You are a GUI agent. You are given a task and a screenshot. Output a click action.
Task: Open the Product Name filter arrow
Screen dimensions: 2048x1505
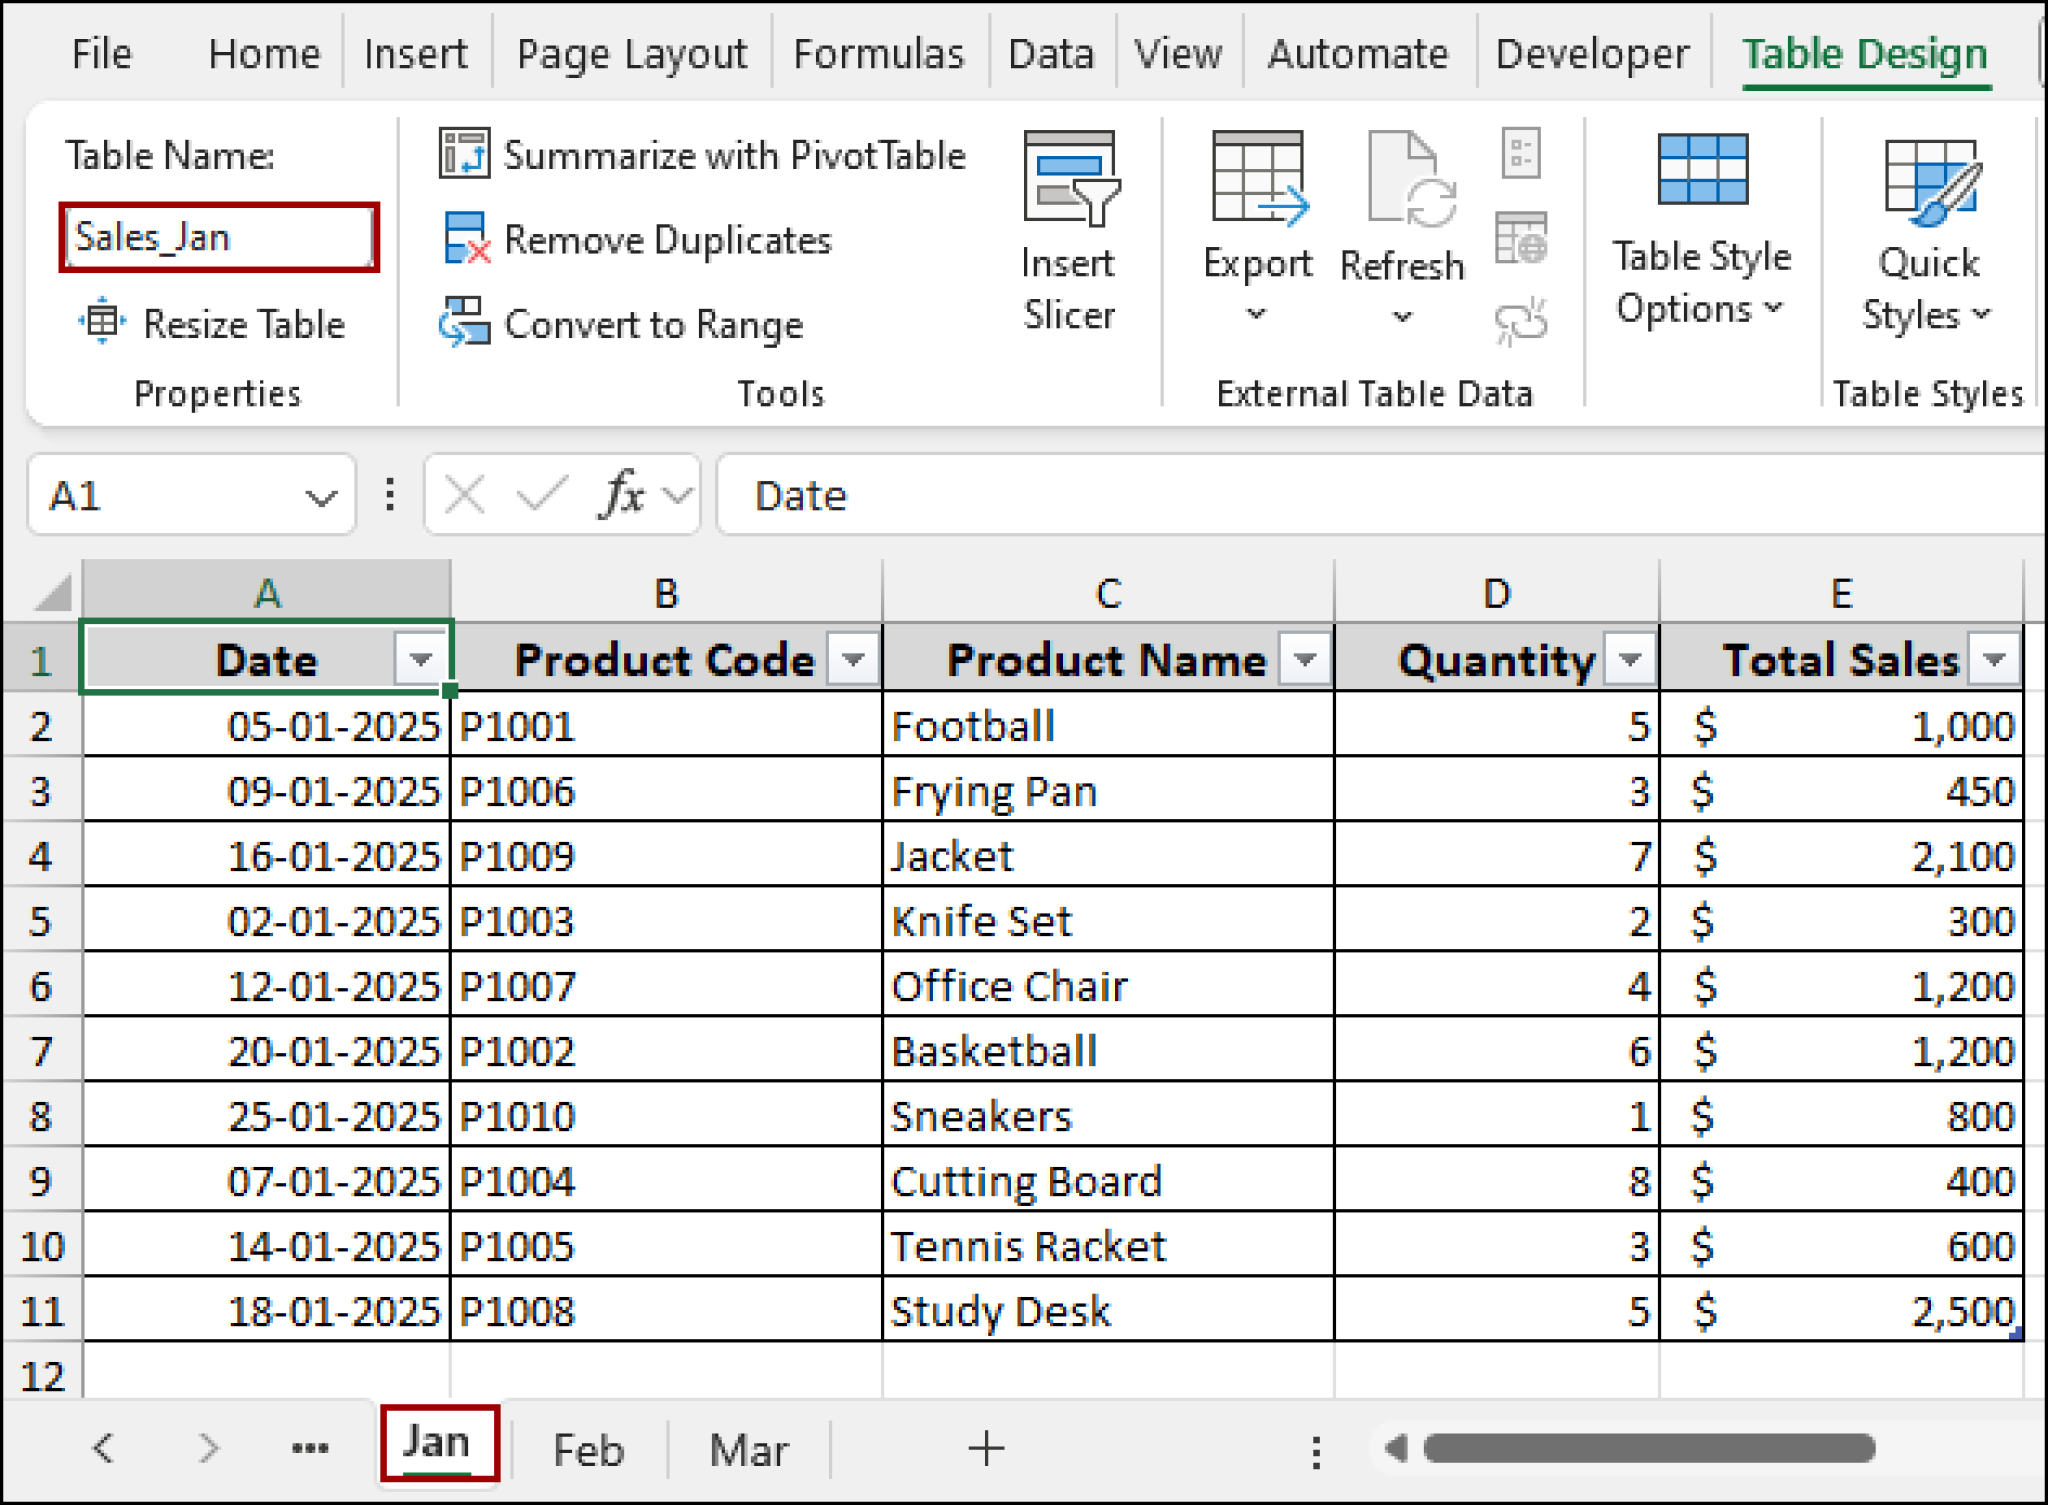pos(1305,659)
